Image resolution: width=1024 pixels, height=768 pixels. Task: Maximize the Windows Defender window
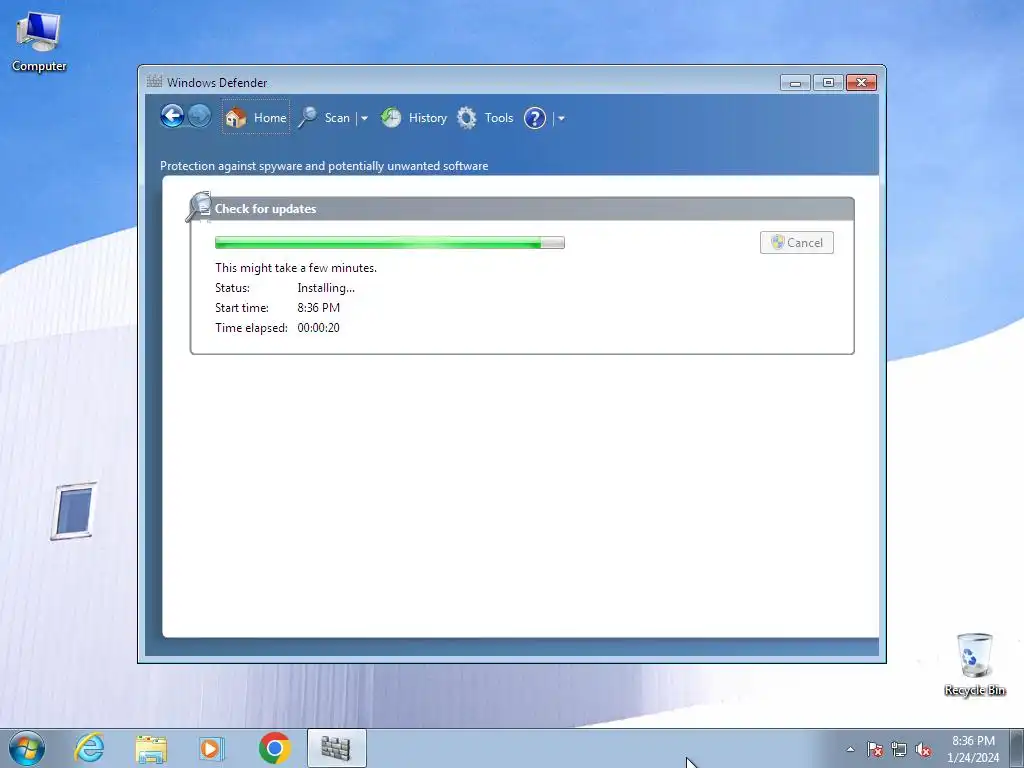pyautogui.click(x=828, y=83)
